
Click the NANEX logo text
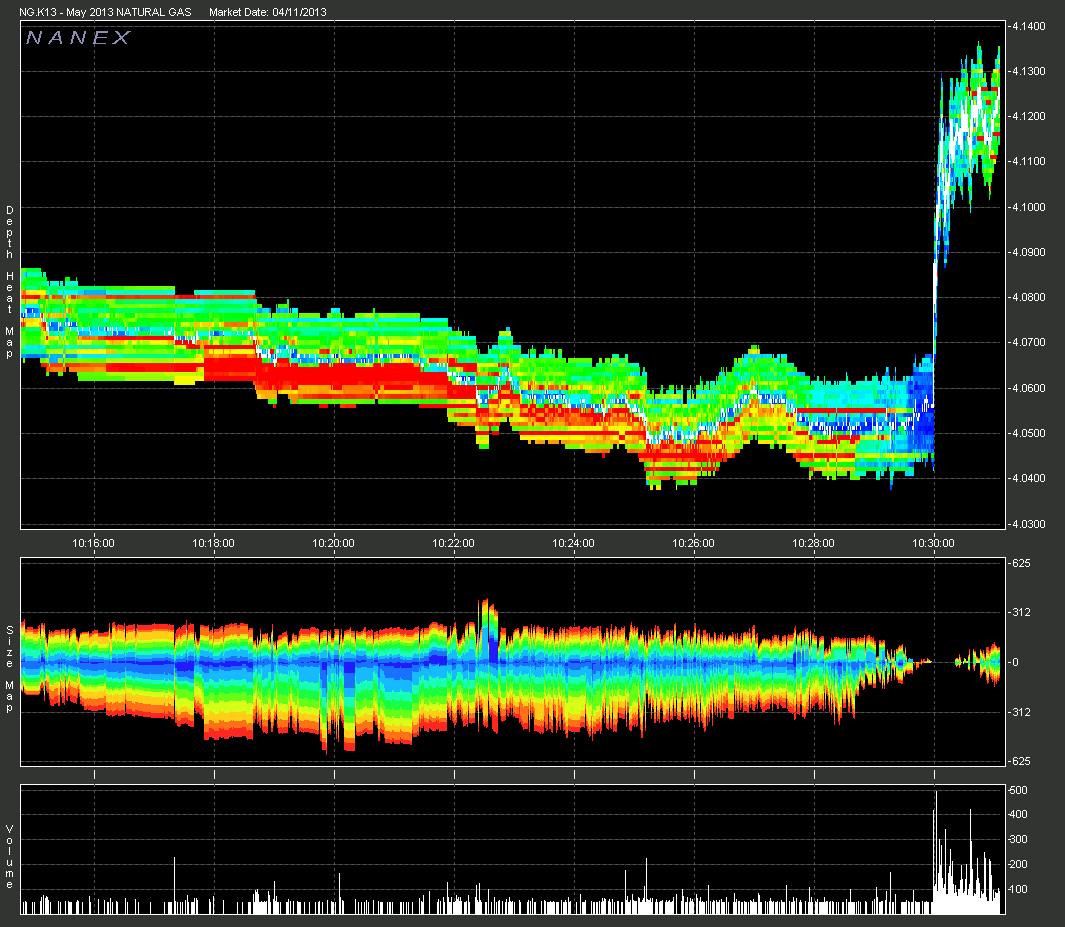(x=78, y=37)
